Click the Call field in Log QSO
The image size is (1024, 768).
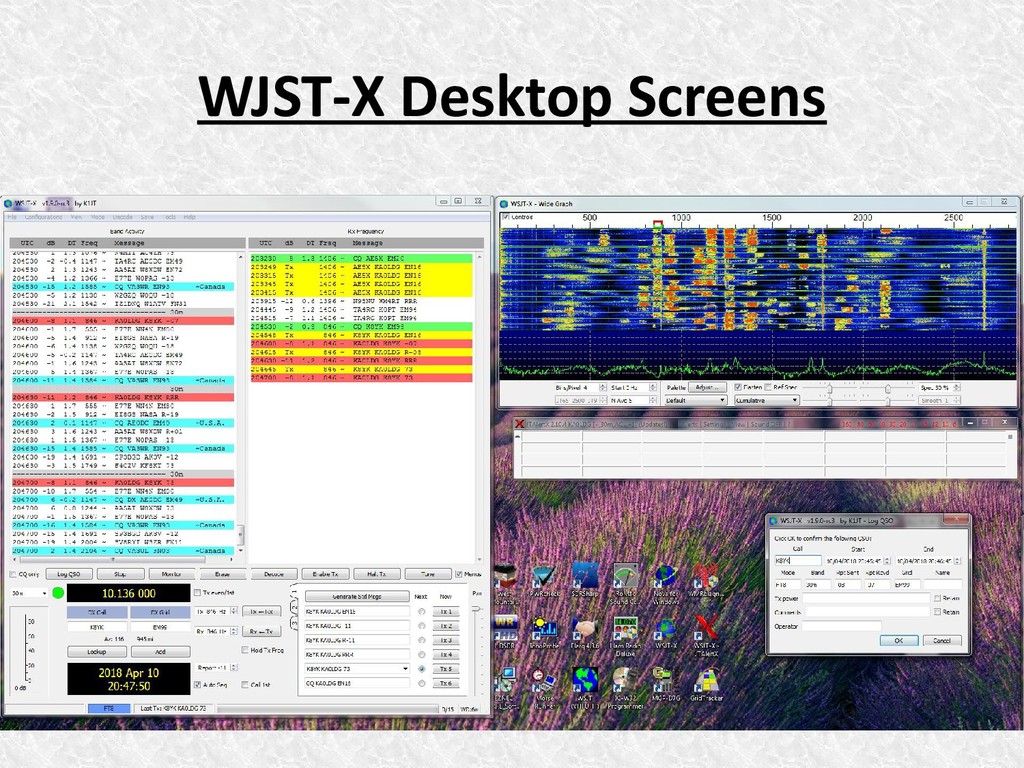(x=797, y=561)
